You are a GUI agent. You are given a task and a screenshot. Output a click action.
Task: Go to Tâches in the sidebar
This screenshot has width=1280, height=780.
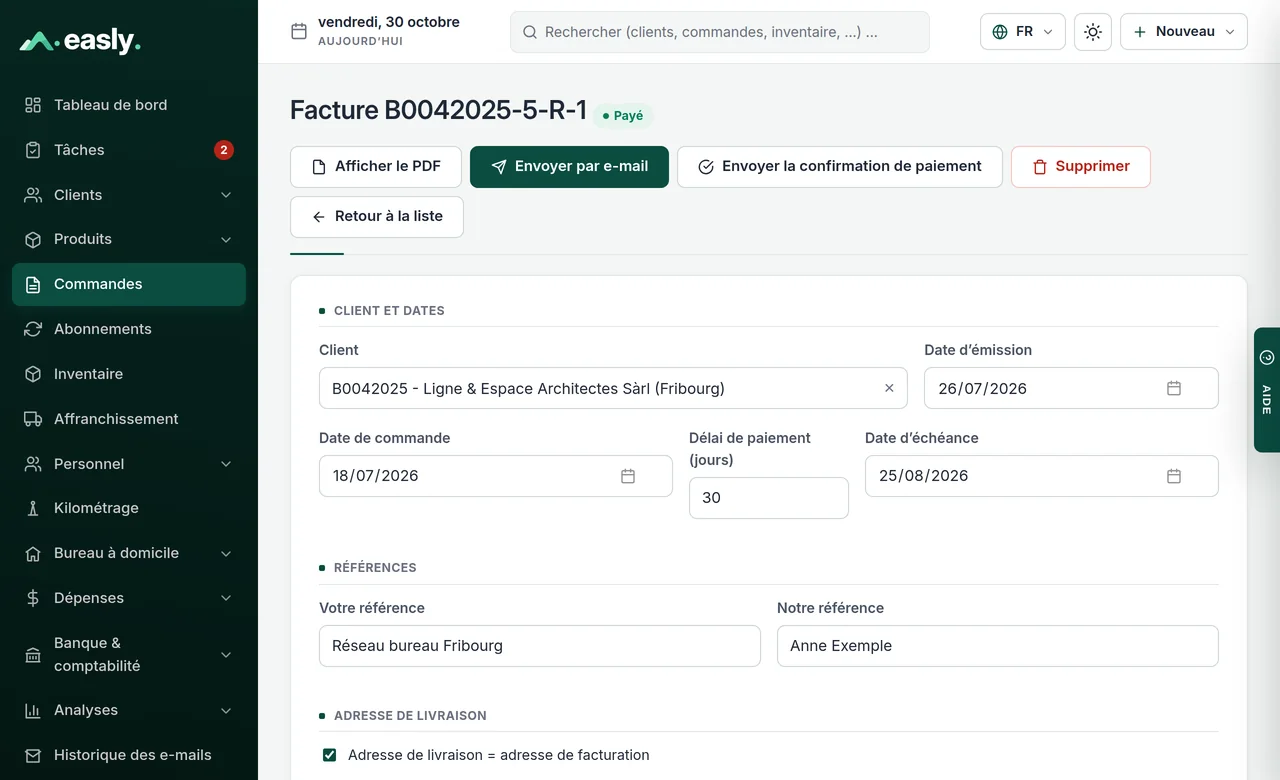pyautogui.click(x=129, y=150)
